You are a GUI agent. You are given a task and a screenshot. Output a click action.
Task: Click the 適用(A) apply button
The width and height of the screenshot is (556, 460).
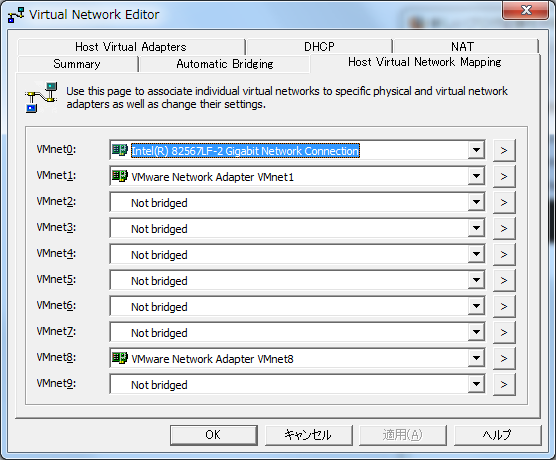(402, 435)
